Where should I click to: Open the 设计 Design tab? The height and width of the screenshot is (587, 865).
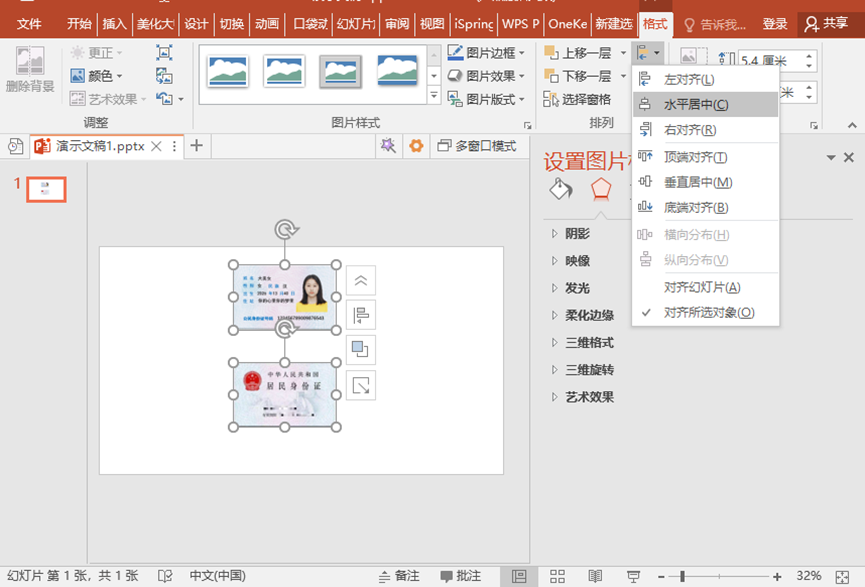[196, 24]
